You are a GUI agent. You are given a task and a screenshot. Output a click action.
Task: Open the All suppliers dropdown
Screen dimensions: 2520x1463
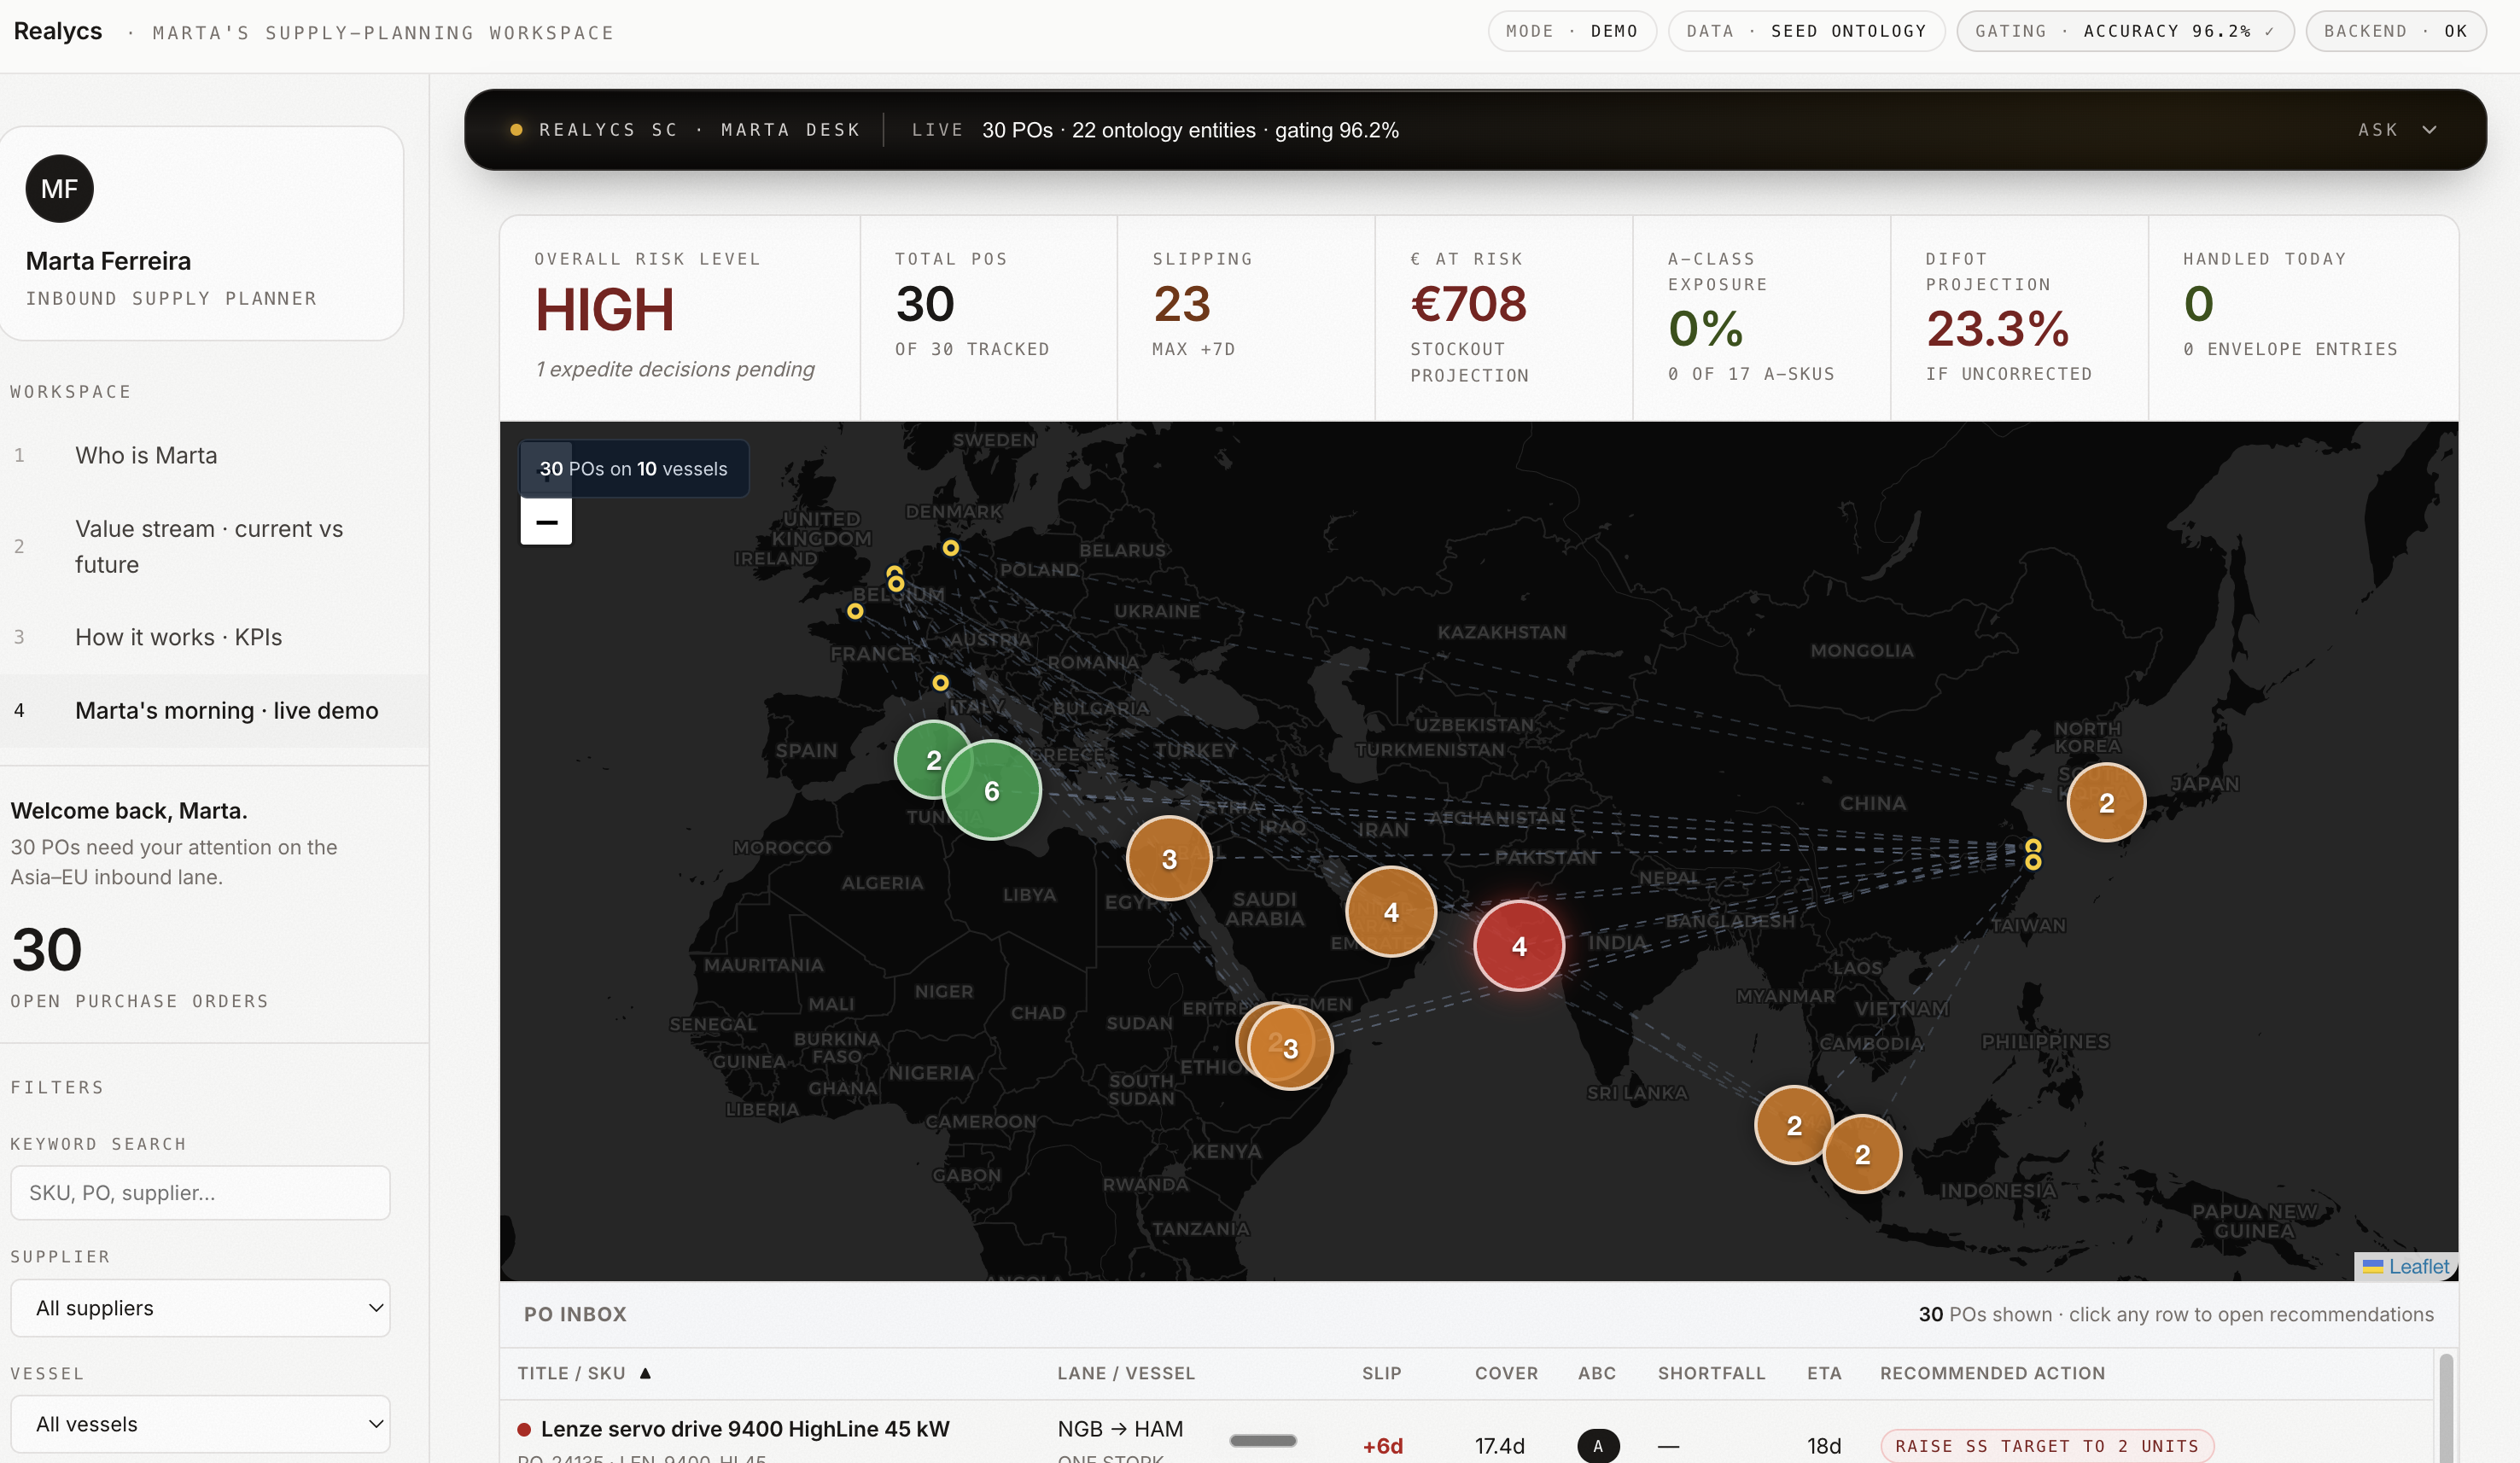point(200,1308)
